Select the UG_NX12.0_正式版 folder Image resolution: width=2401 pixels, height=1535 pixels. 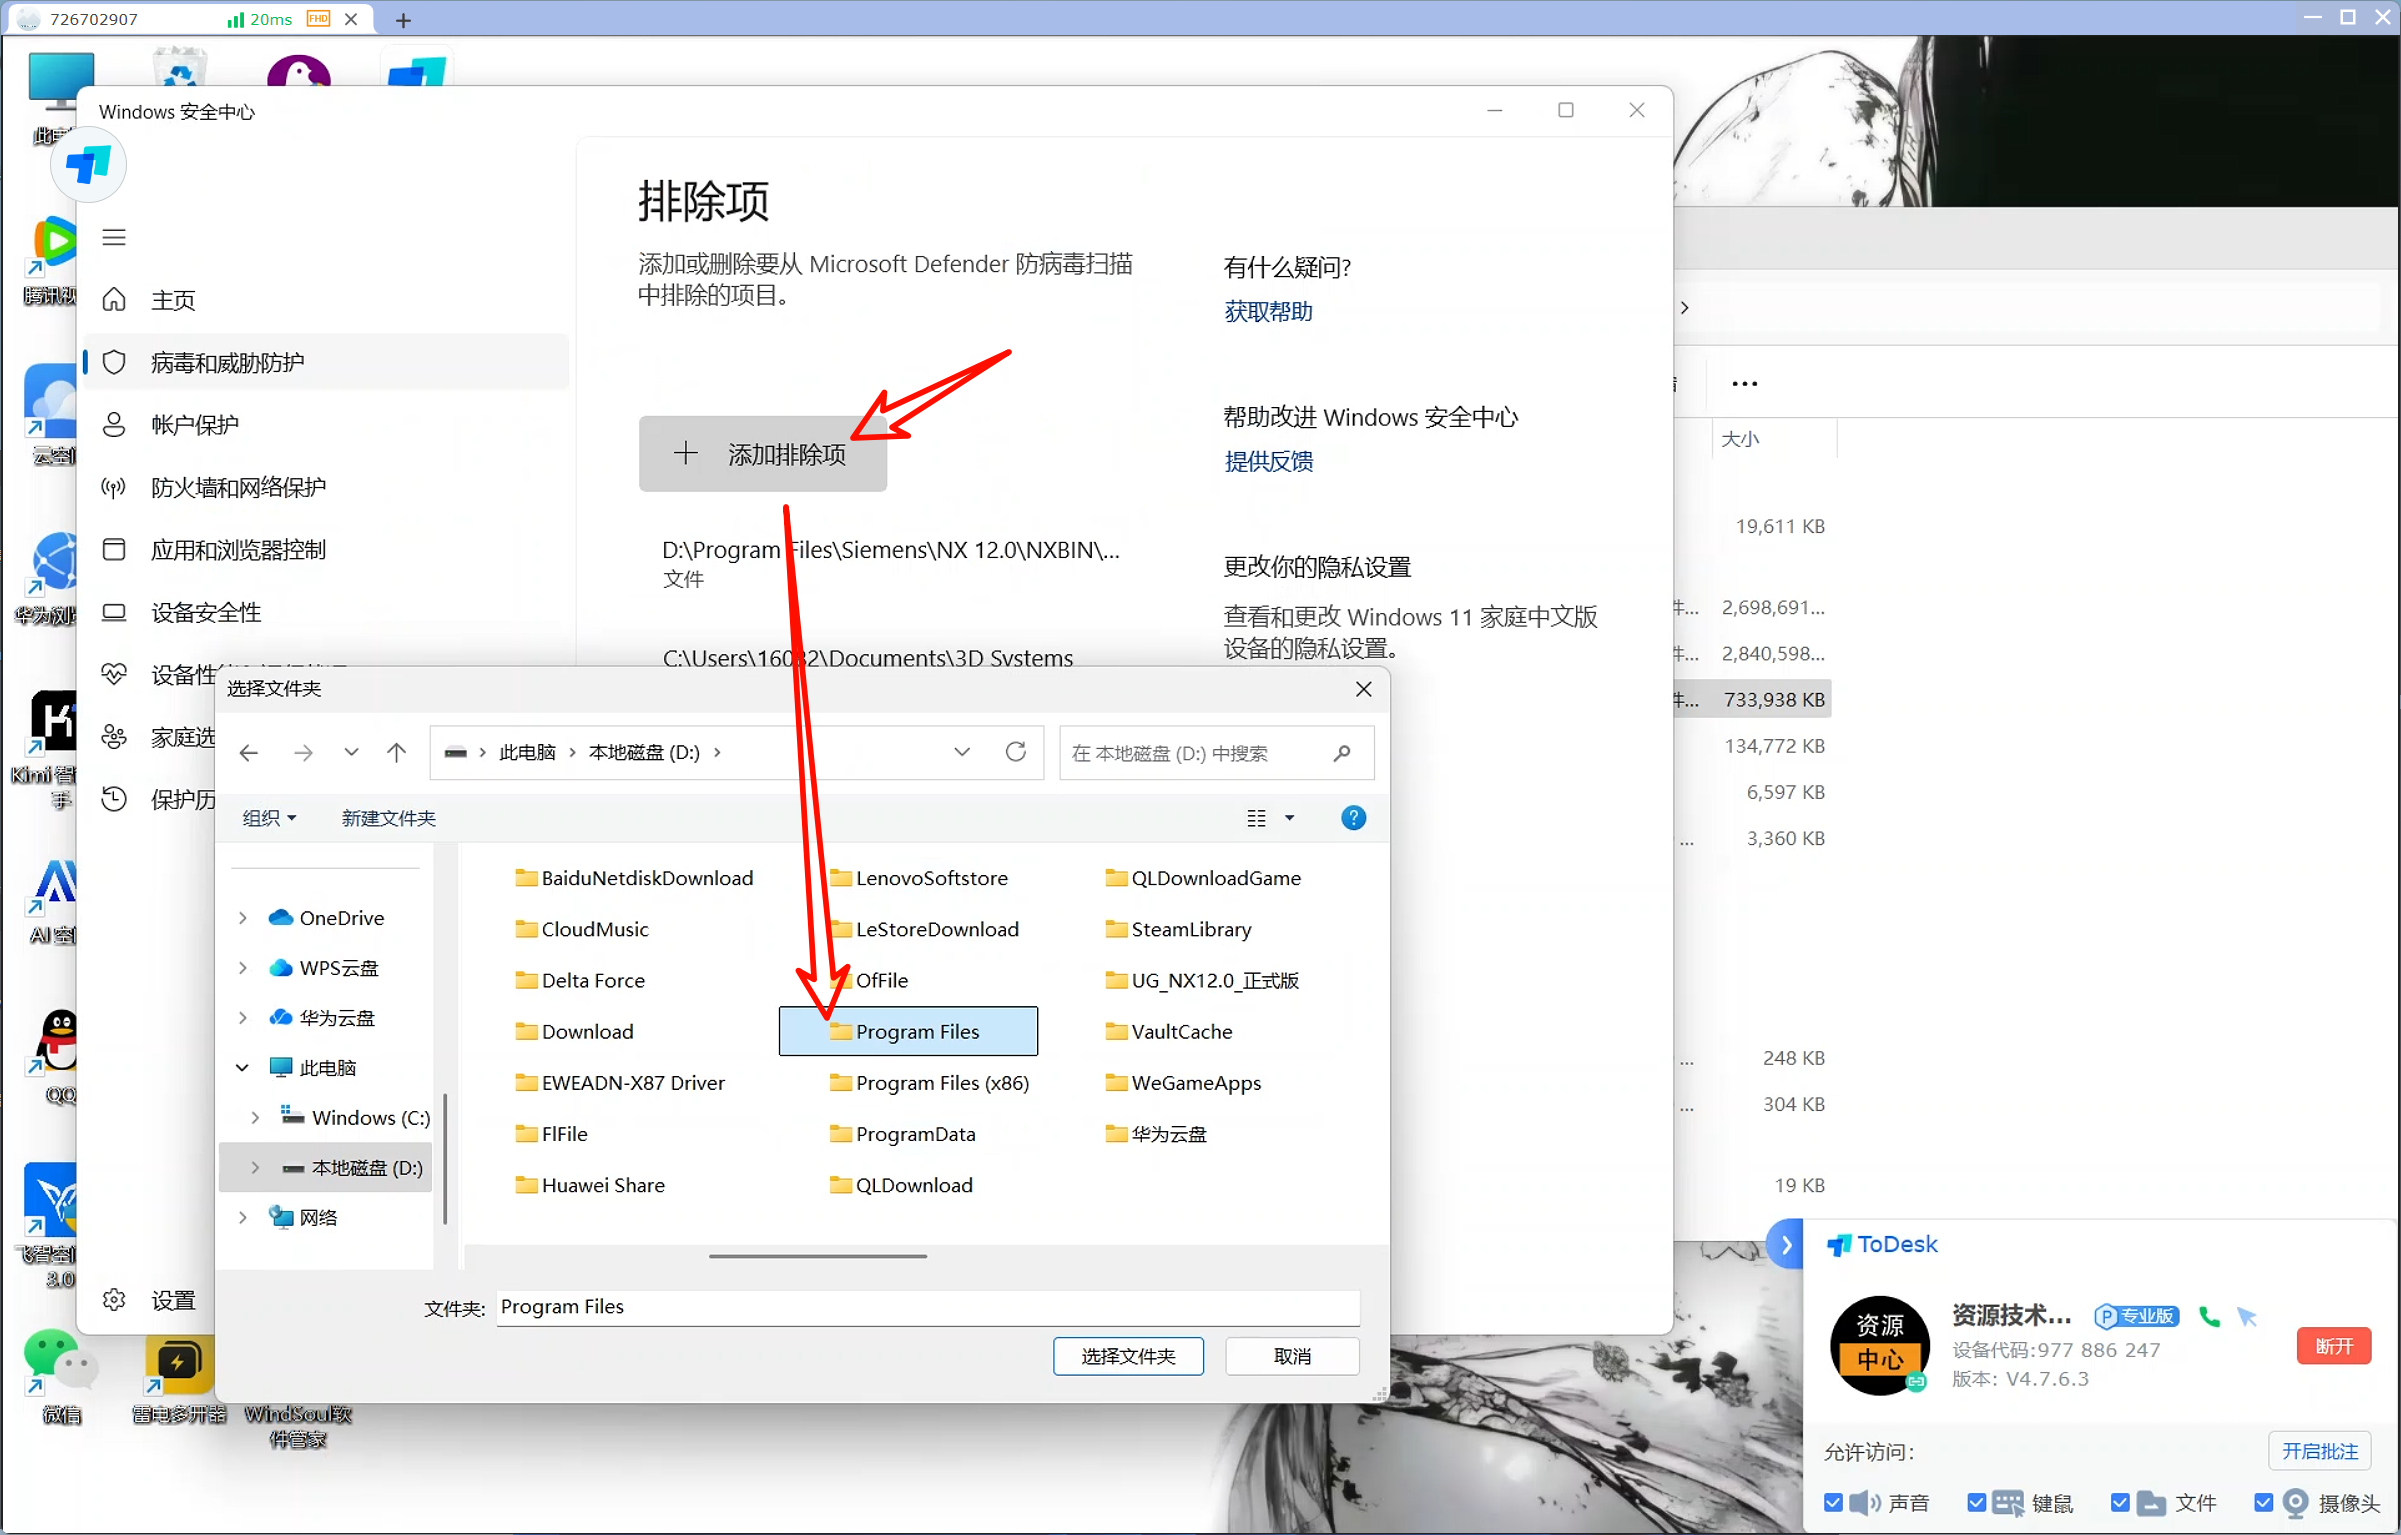tap(1202, 980)
